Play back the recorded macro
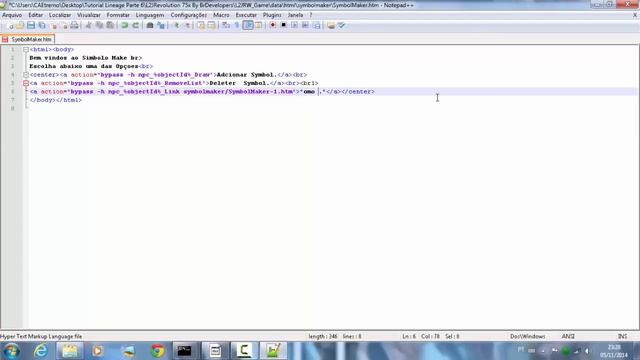The image size is (640, 360). click(294, 25)
